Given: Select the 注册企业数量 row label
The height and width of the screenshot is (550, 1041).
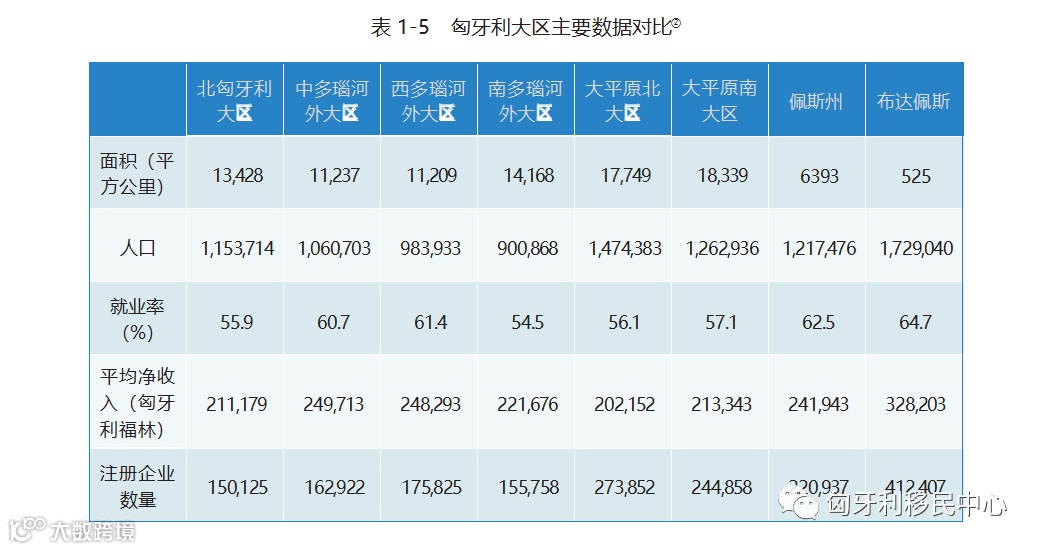Looking at the screenshot, I should [x=137, y=486].
